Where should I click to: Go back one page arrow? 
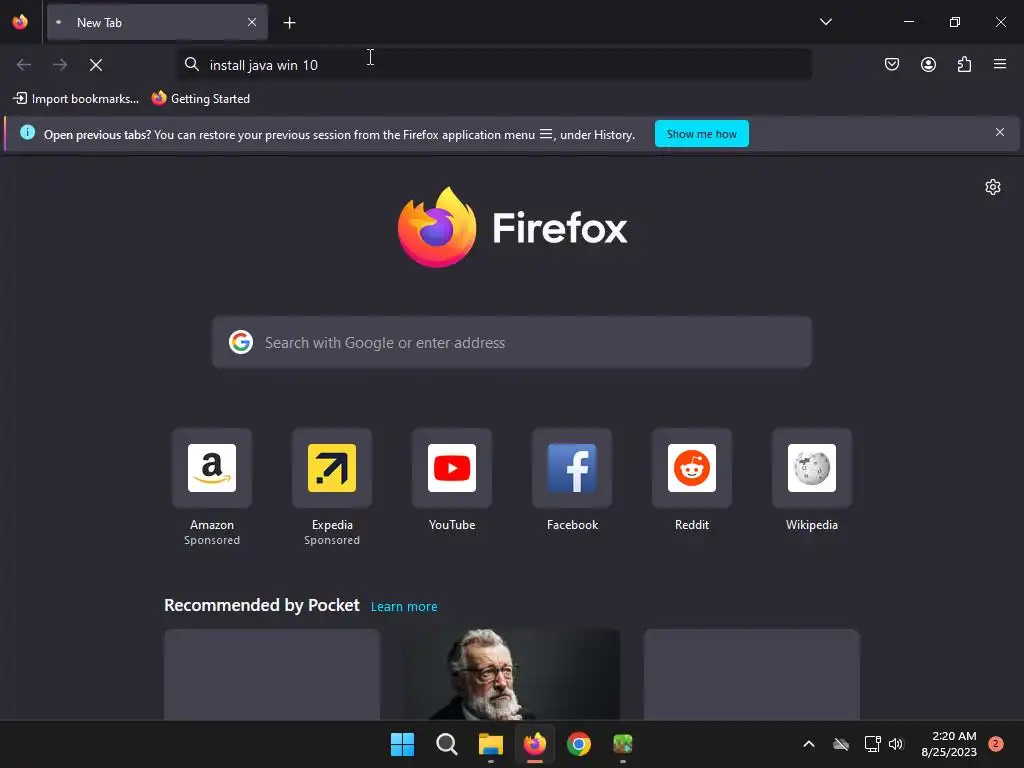coord(24,65)
